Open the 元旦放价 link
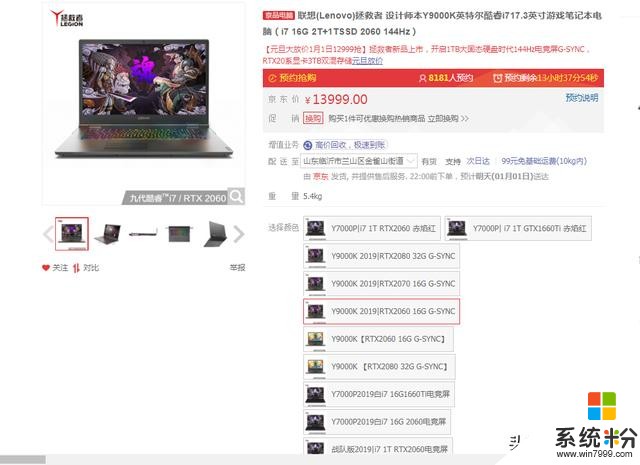Image resolution: width=640 pixels, height=465 pixels. (367, 61)
